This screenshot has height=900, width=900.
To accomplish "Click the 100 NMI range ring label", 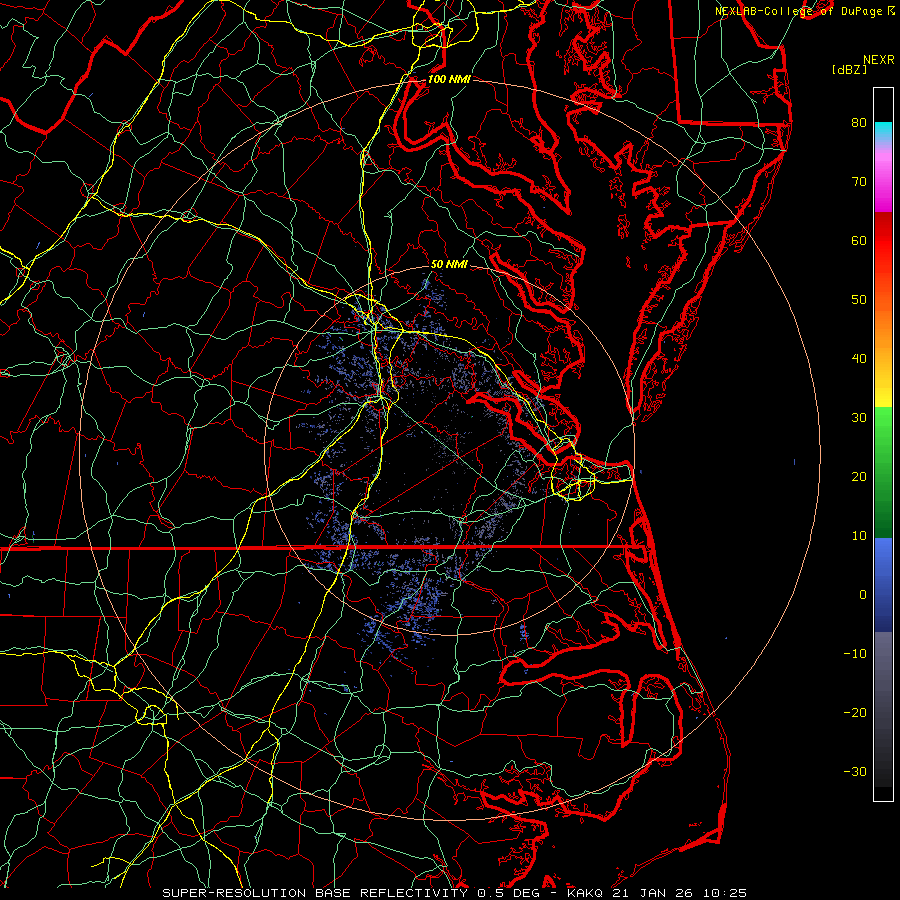I will (x=449, y=79).
